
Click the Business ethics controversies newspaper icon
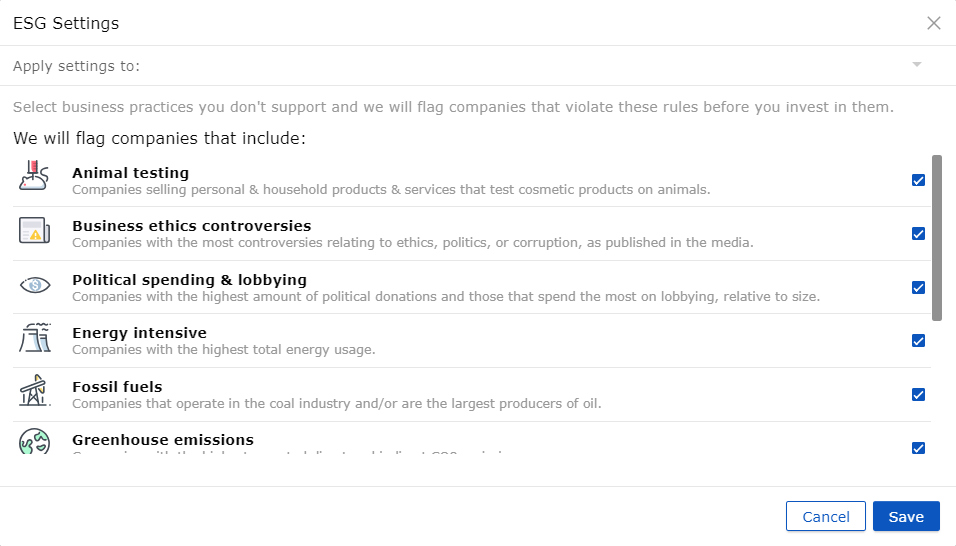point(34,230)
